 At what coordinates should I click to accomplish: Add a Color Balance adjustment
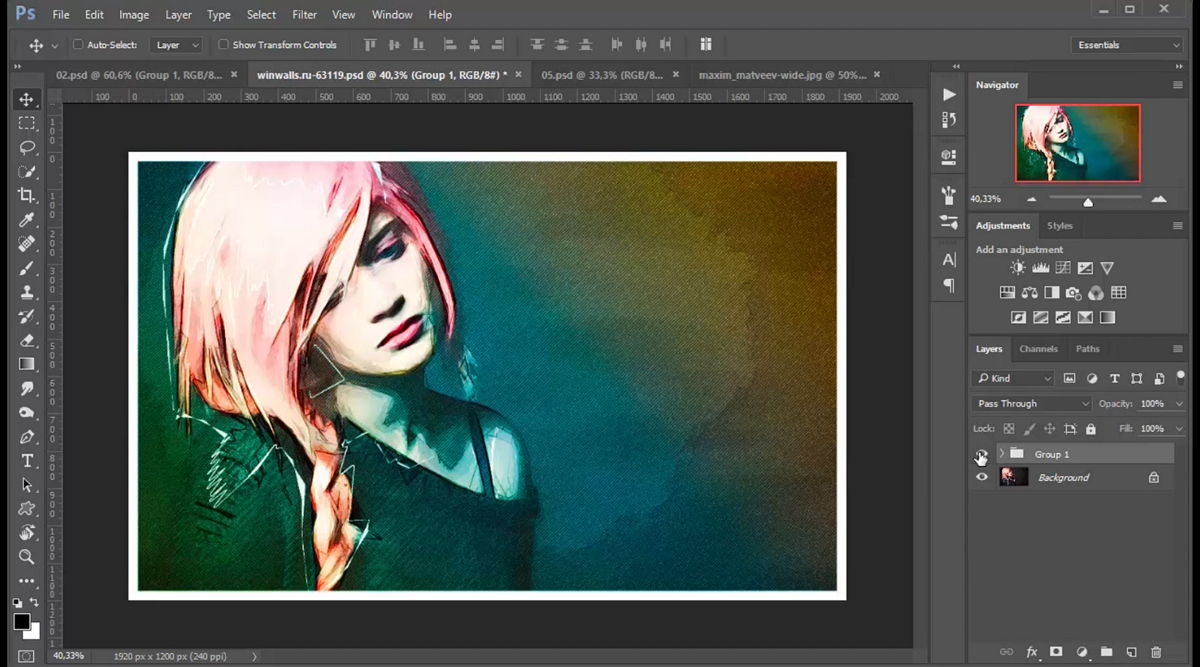[1029, 293]
